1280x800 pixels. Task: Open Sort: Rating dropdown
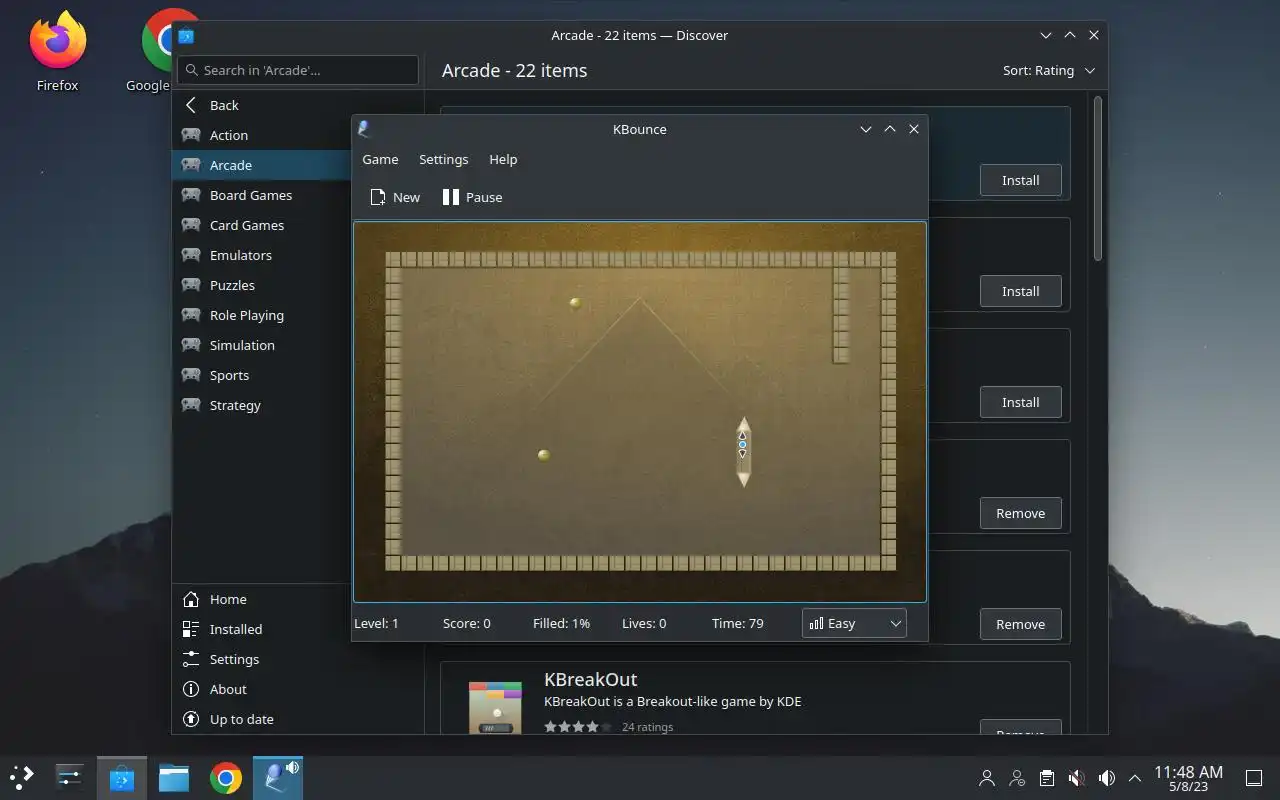pyautogui.click(x=1049, y=70)
